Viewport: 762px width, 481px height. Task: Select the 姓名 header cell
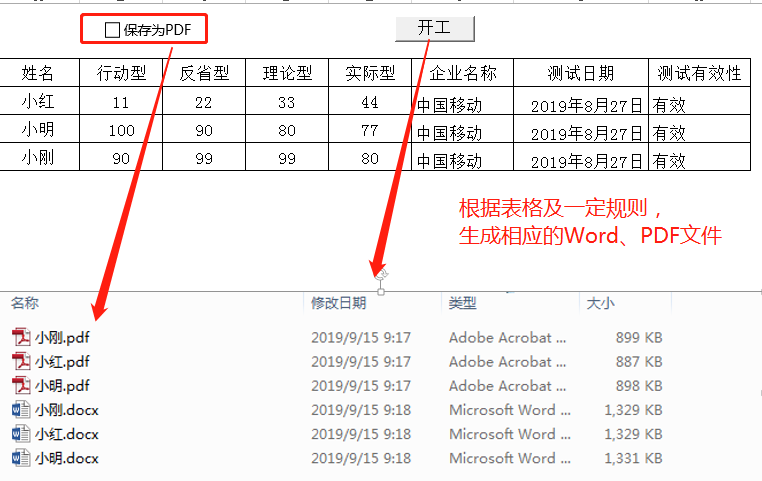[x=39, y=73]
